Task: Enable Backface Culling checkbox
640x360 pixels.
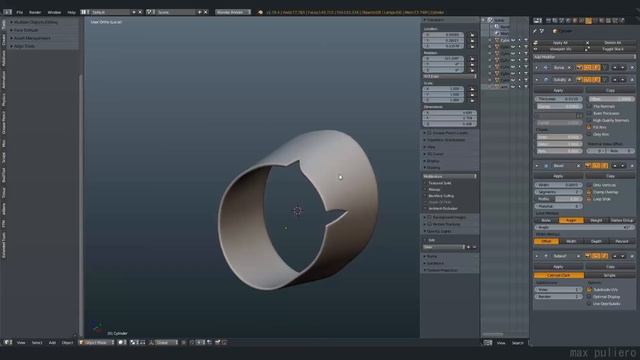Action: [425, 196]
